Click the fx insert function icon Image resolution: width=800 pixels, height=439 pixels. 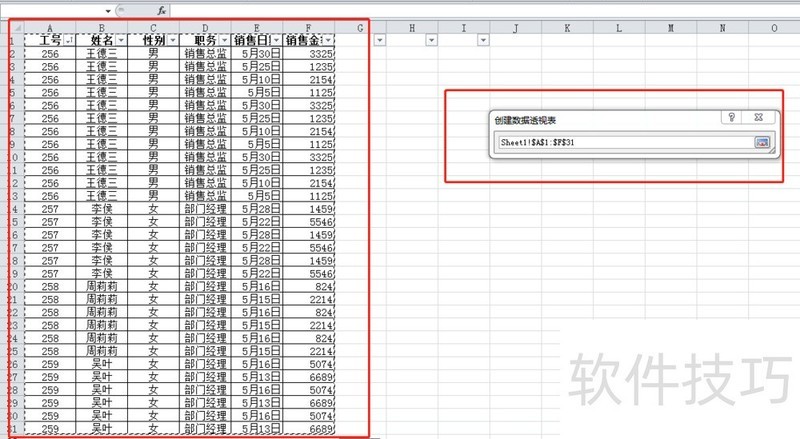pyautogui.click(x=161, y=10)
